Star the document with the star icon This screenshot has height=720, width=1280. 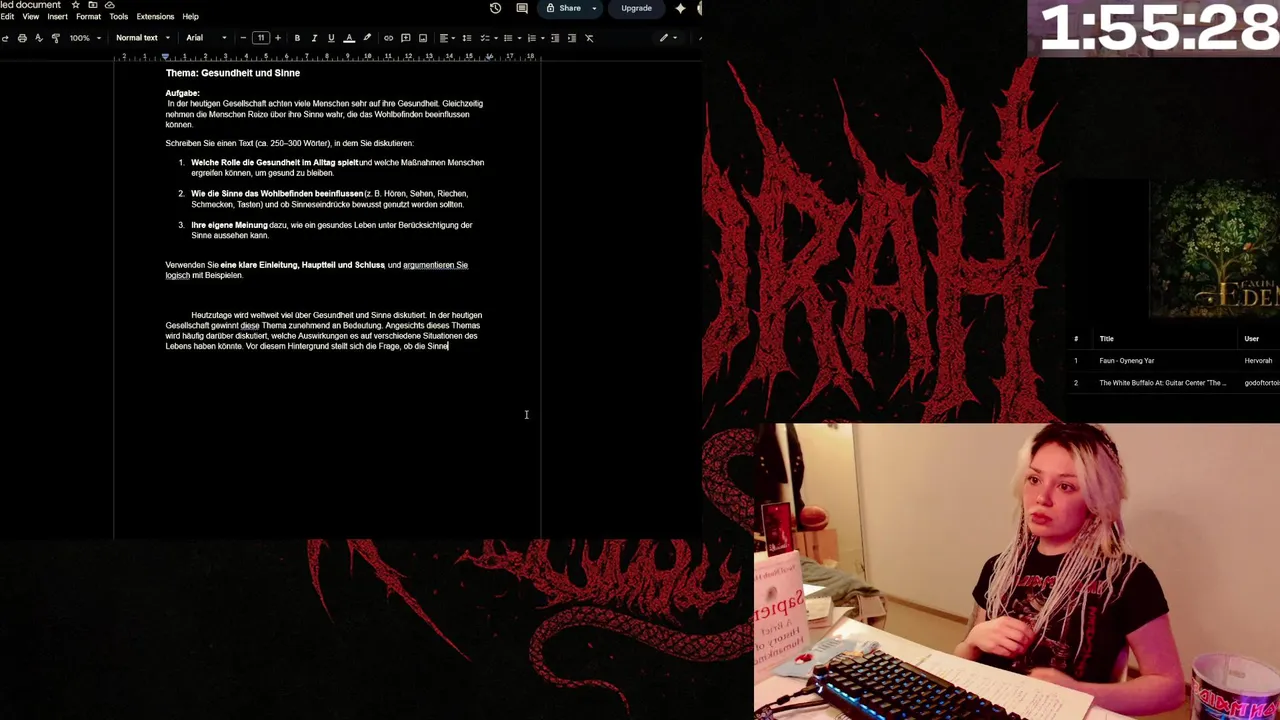point(75,5)
